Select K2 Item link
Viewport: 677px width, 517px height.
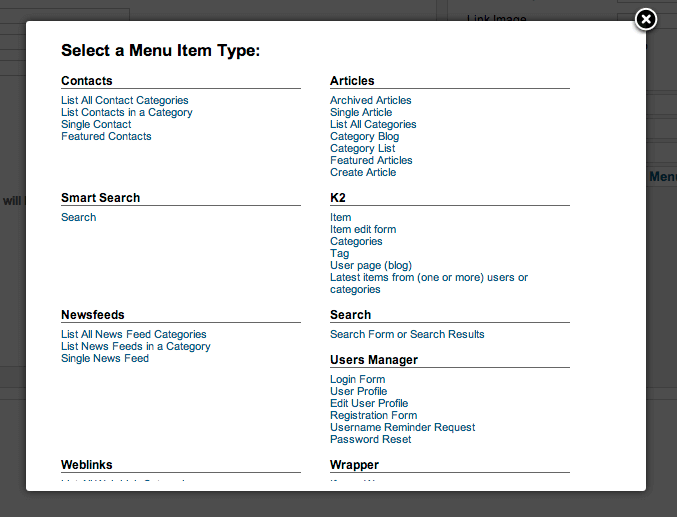tap(341, 217)
